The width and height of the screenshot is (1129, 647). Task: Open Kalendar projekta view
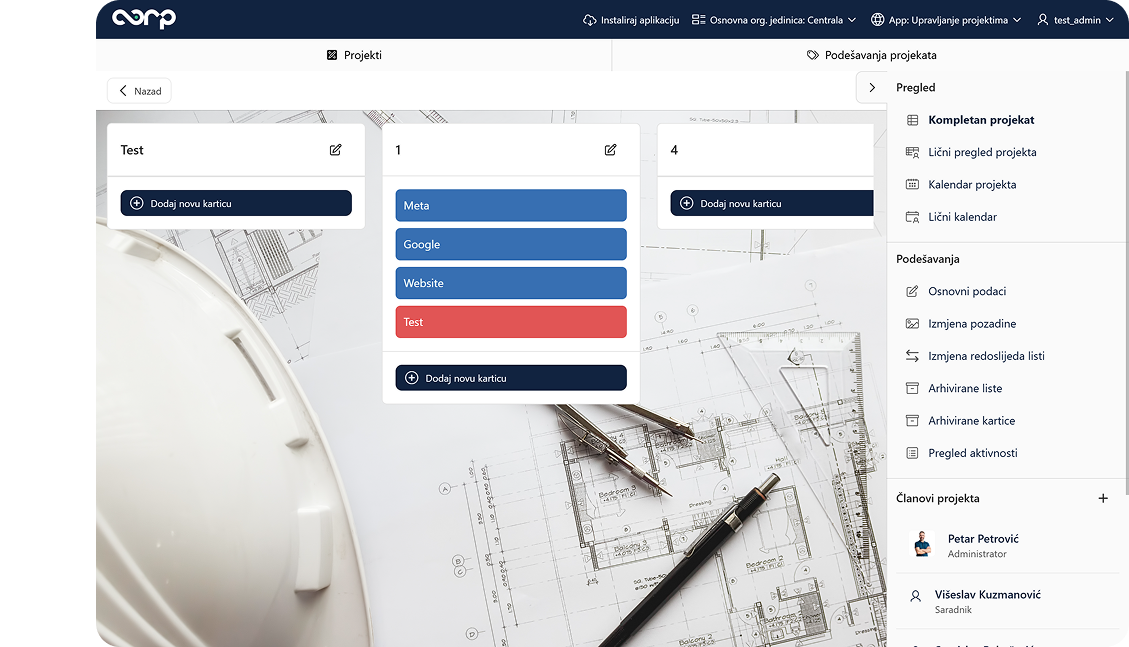[971, 185]
